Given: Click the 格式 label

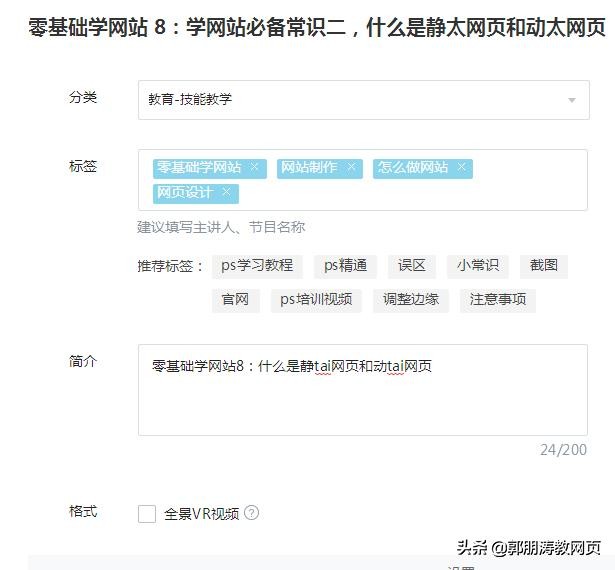Looking at the screenshot, I should tap(83, 511).
